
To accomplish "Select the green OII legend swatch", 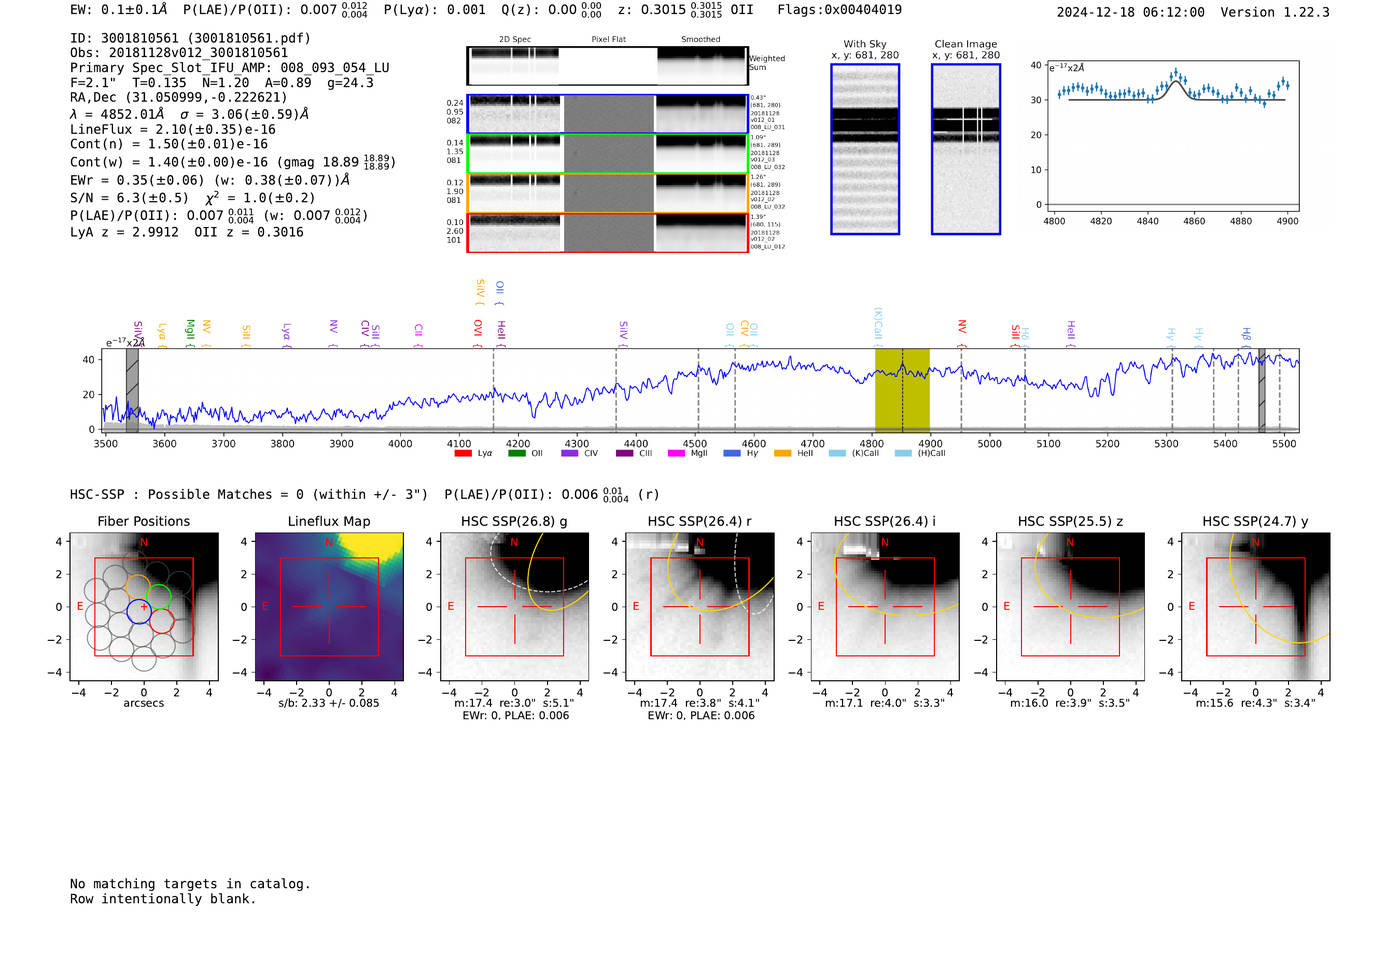I will click(516, 454).
